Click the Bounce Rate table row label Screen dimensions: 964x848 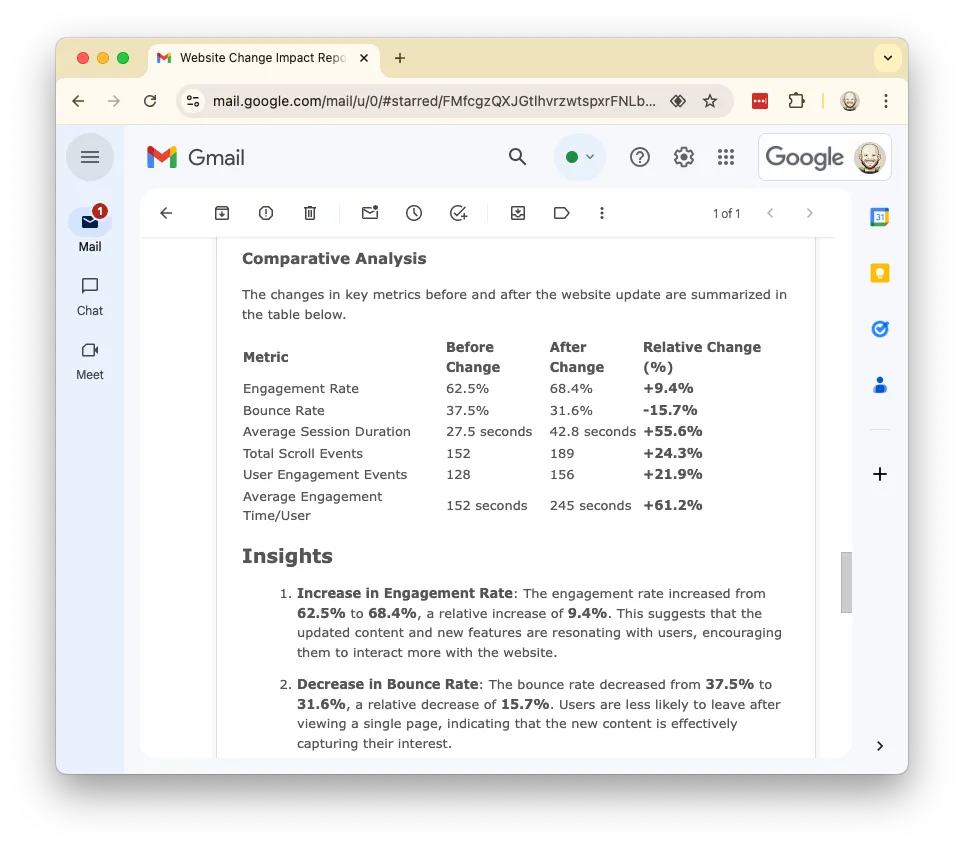click(283, 410)
